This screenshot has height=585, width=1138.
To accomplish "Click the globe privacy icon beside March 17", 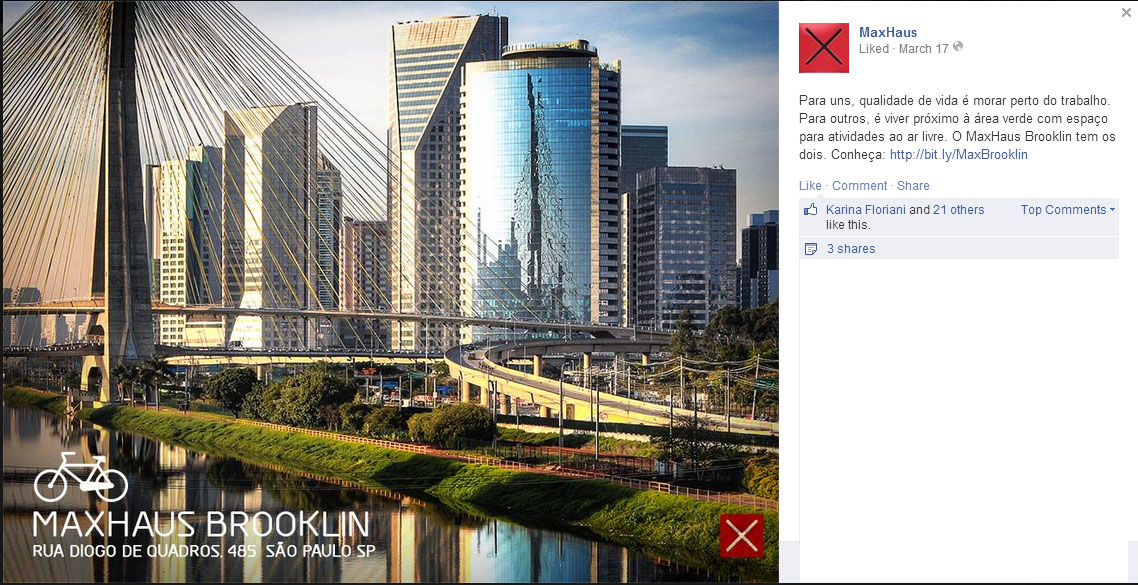I will click(x=958, y=47).
